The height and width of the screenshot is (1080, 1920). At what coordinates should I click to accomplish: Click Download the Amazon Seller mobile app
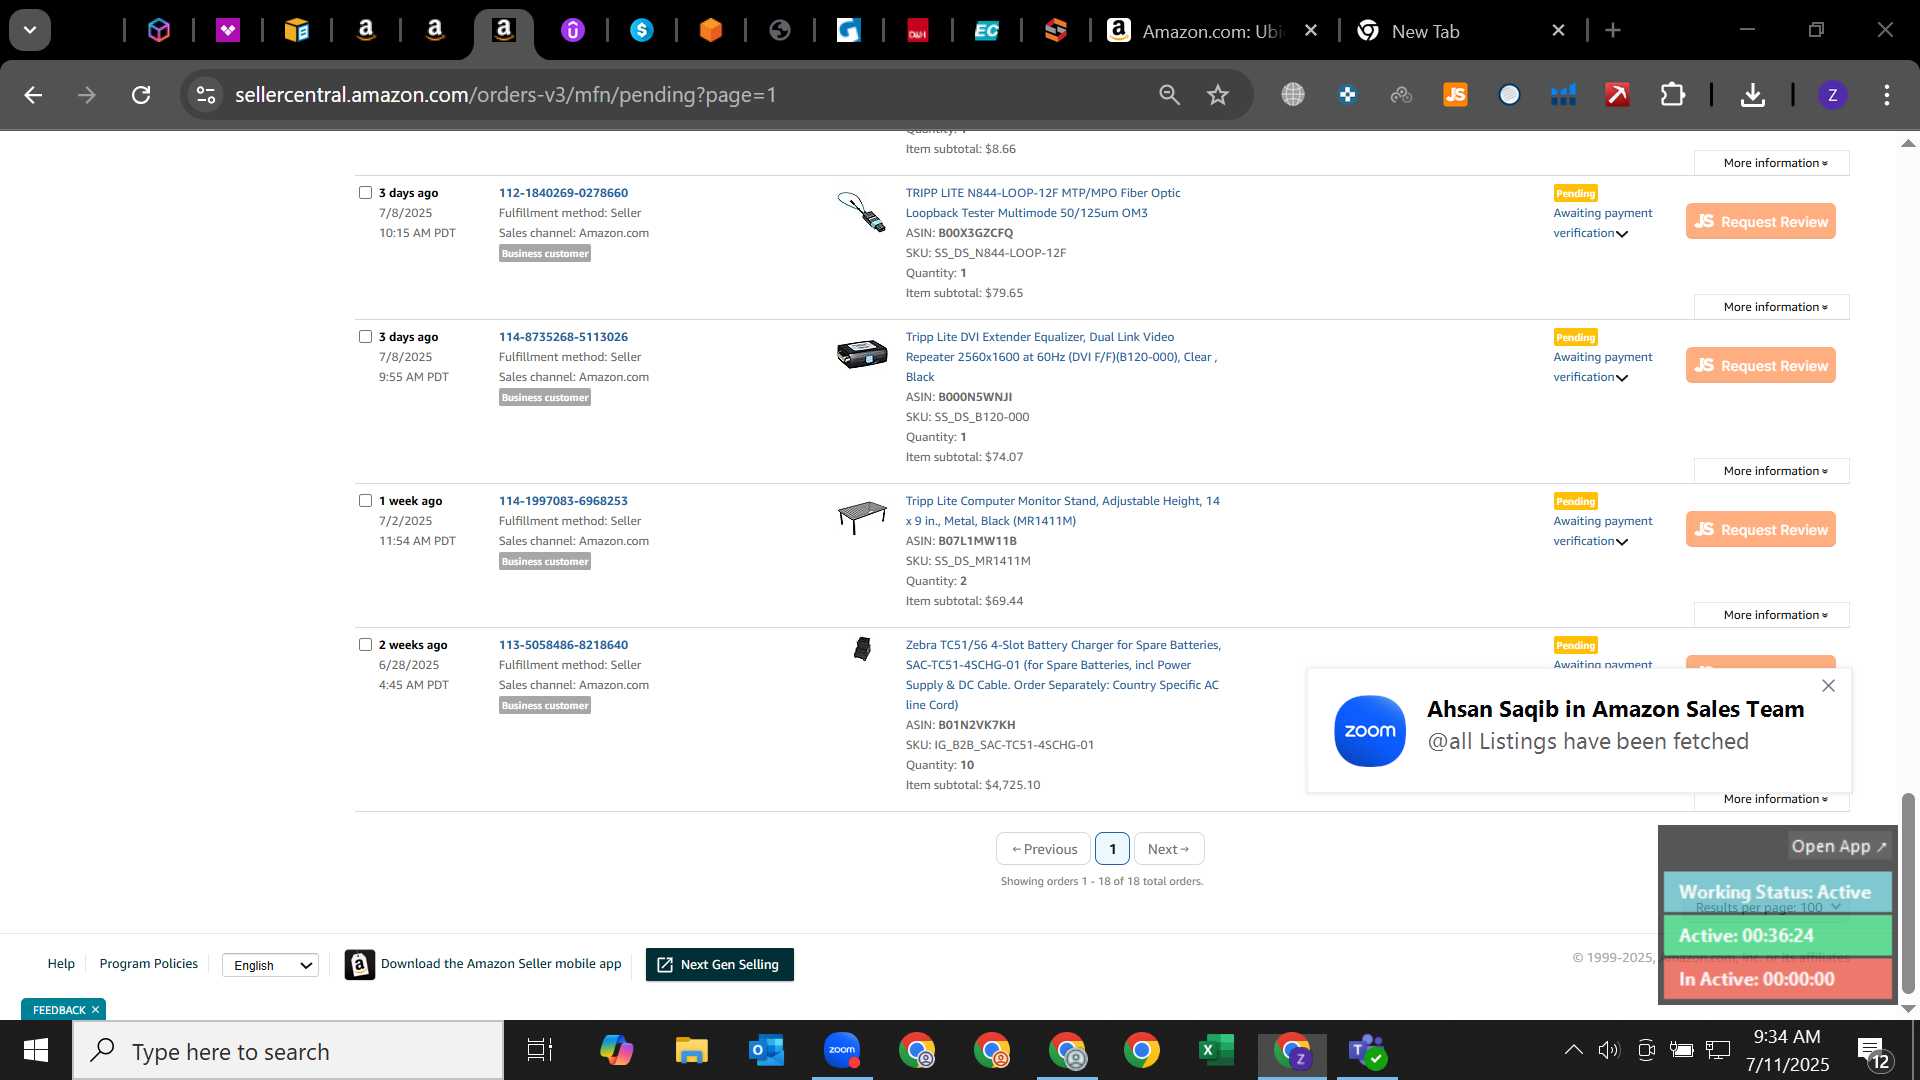483,964
